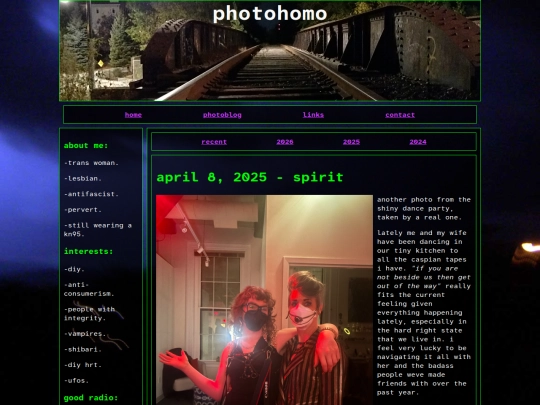Open the home link in navigation bar
540x405 pixels.
(133, 115)
